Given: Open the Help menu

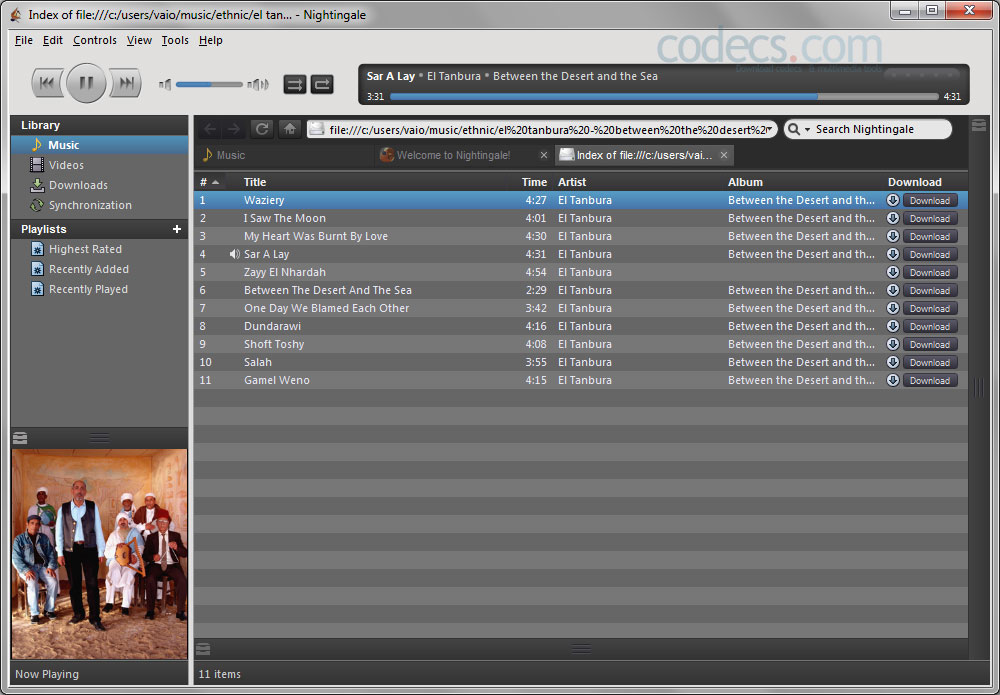Looking at the screenshot, I should click(210, 40).
